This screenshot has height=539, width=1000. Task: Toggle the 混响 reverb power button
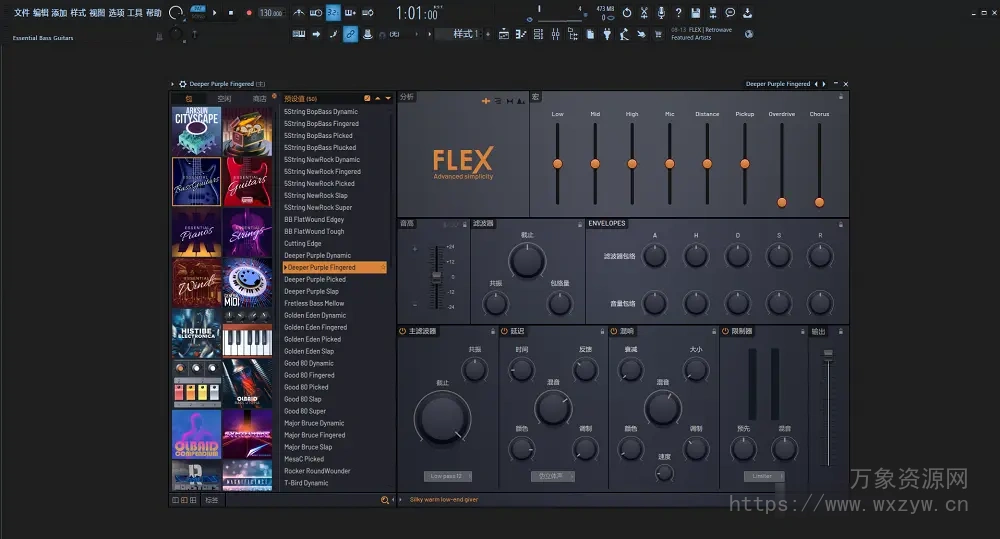614,331
